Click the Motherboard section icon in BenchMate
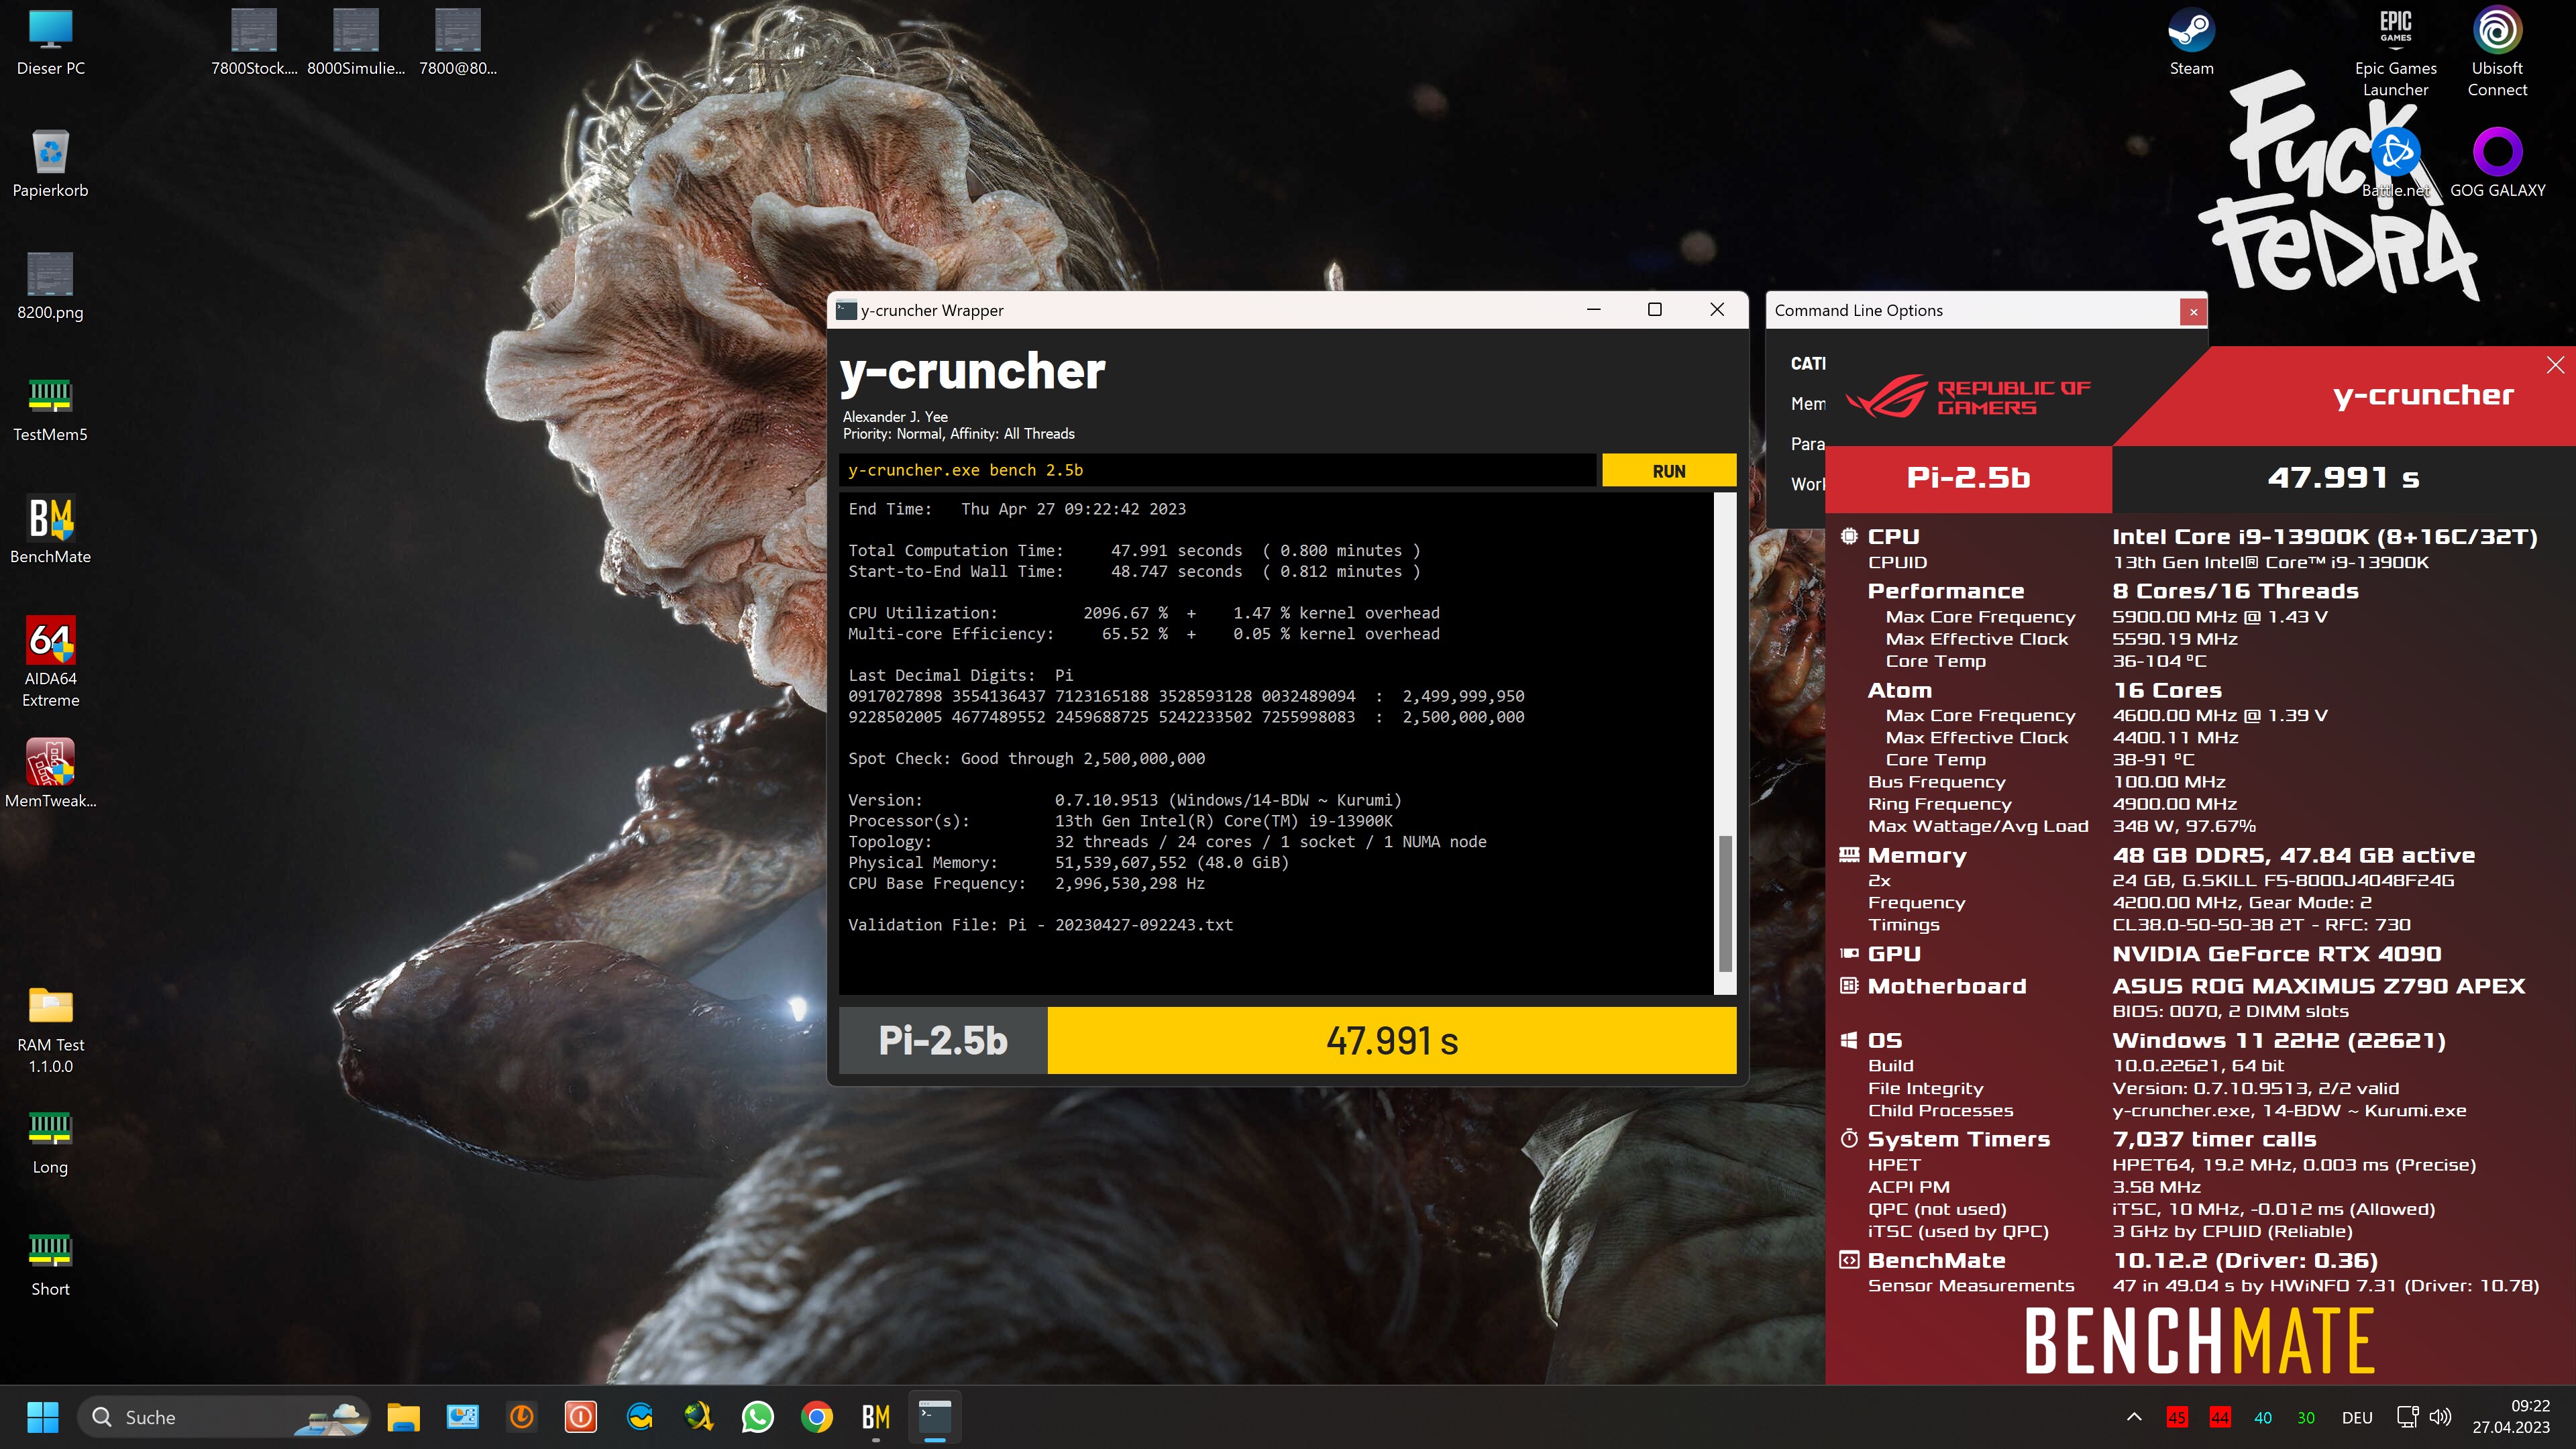 pyautogui.click(x=1849, y=986)
